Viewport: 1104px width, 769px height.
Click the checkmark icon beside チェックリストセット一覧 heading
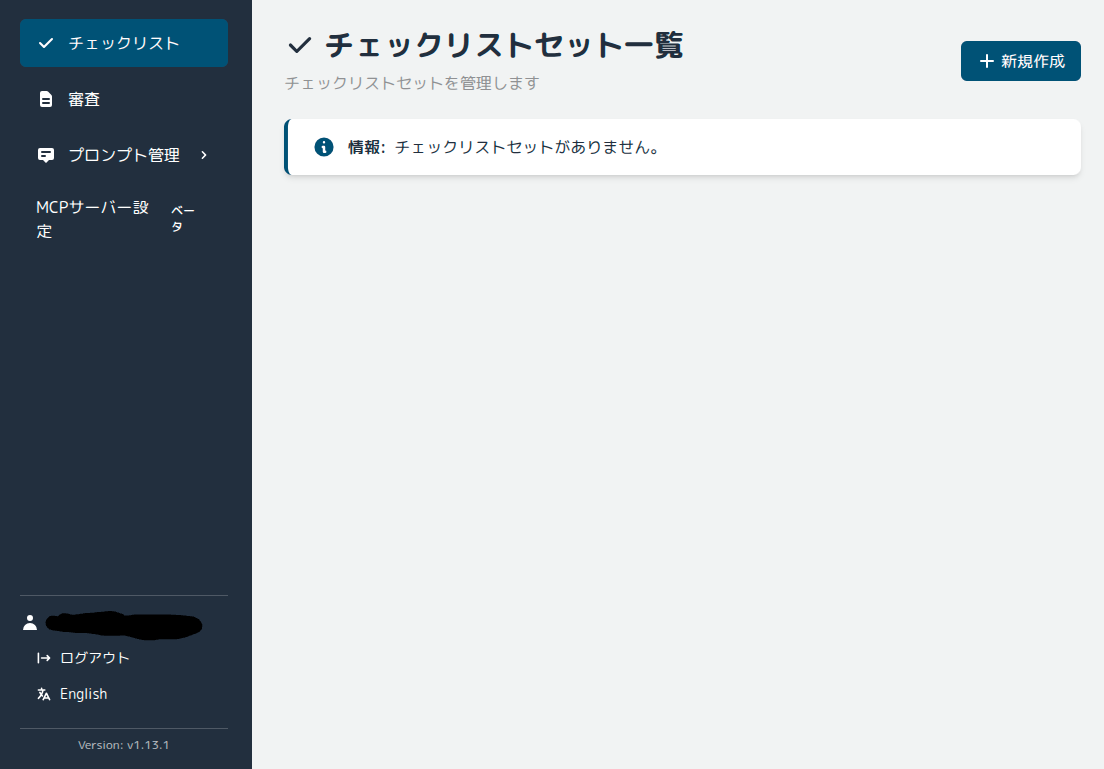[299, 44]
